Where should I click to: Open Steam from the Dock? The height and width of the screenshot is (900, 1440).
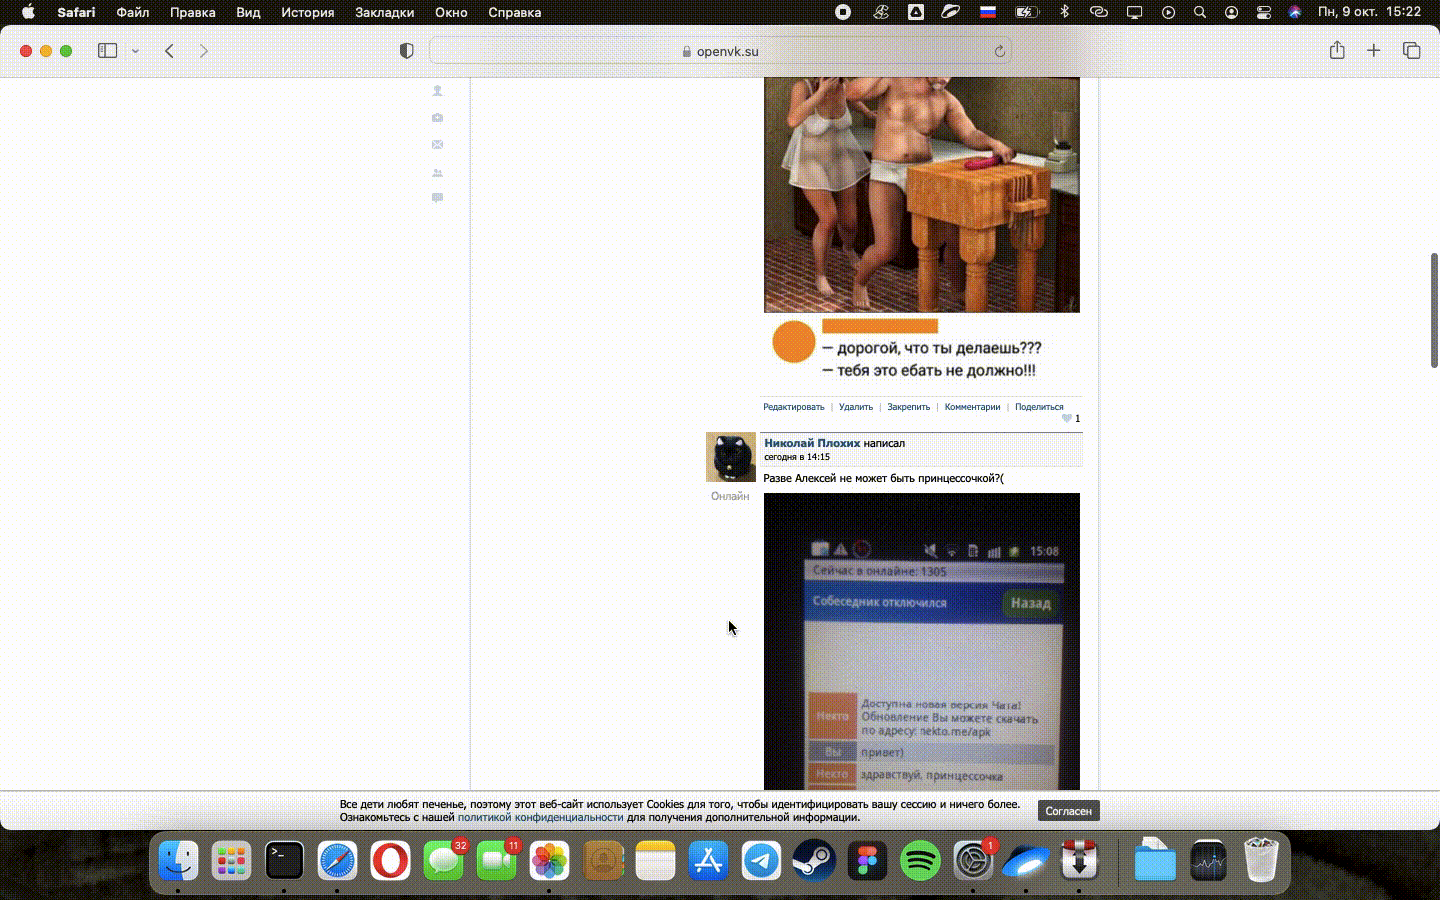[814, 860]
